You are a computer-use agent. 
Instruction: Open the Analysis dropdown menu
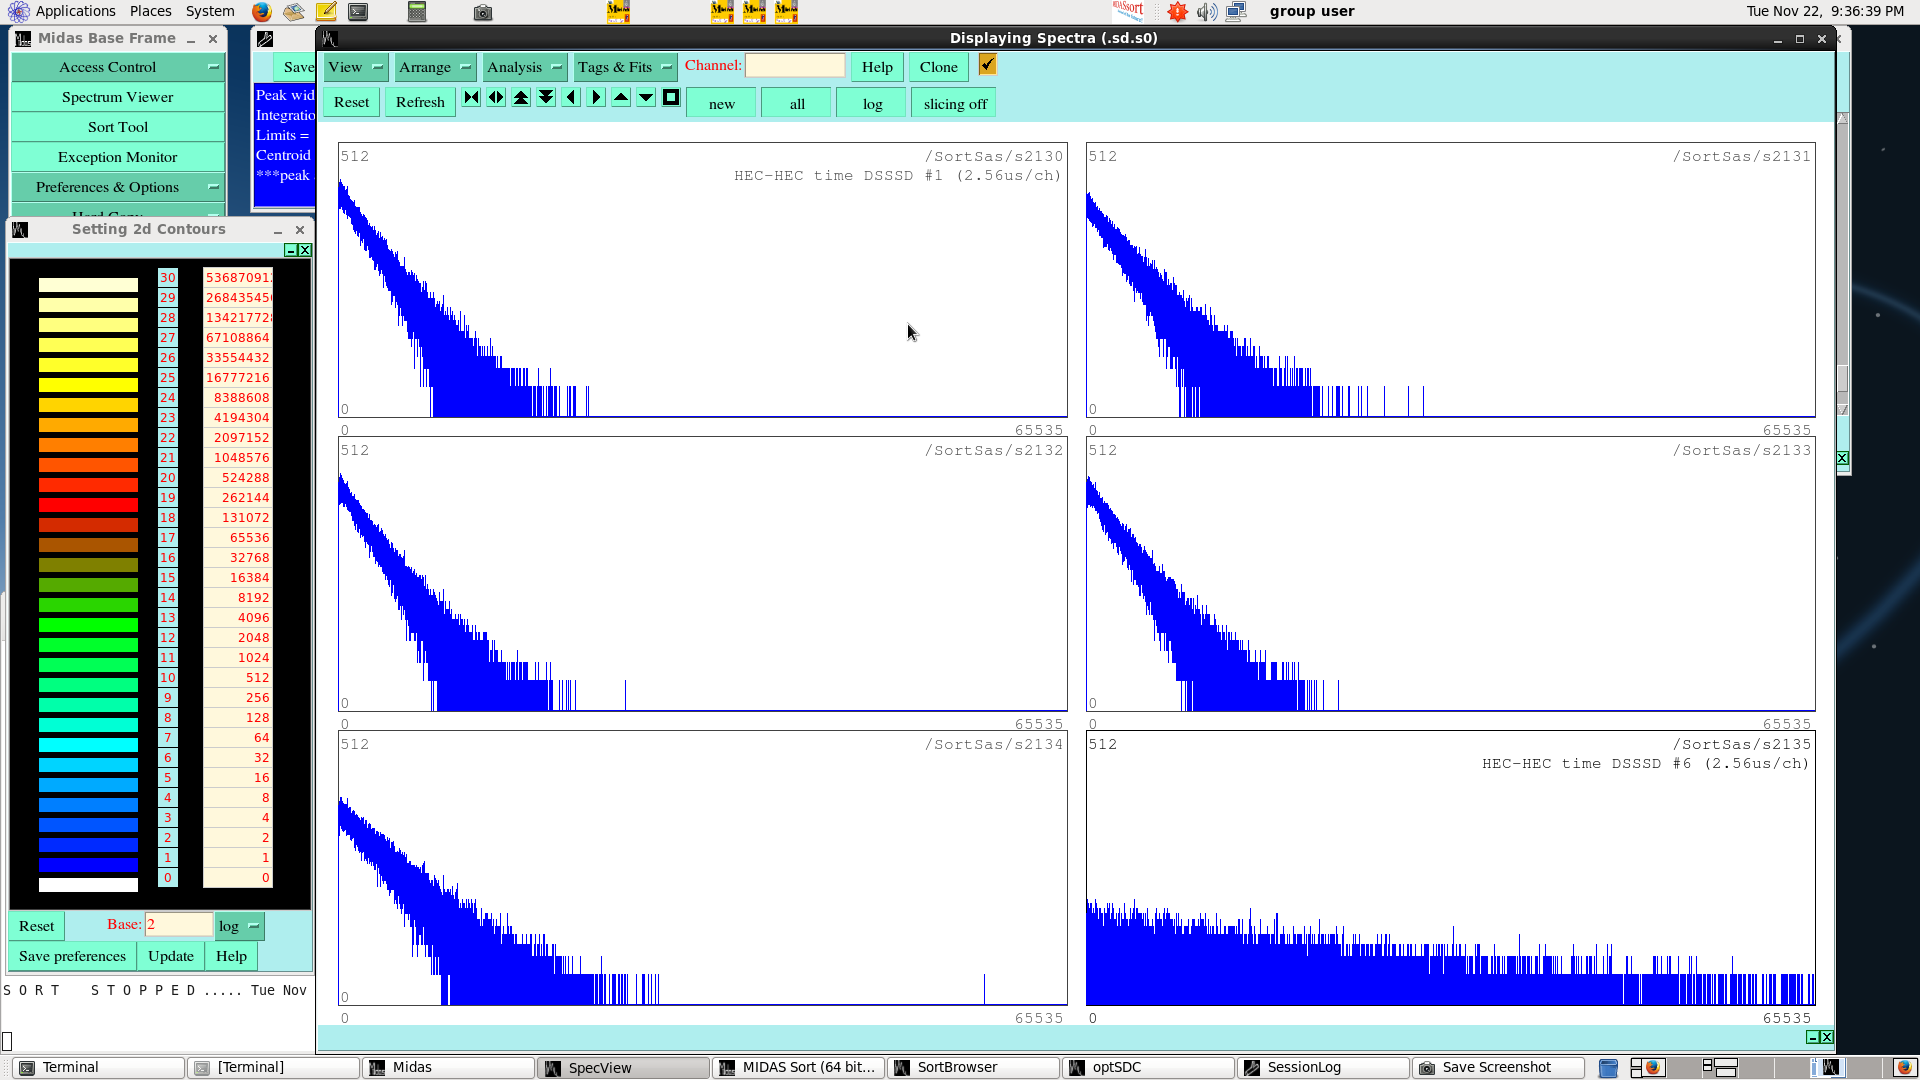tap(524, 67)
